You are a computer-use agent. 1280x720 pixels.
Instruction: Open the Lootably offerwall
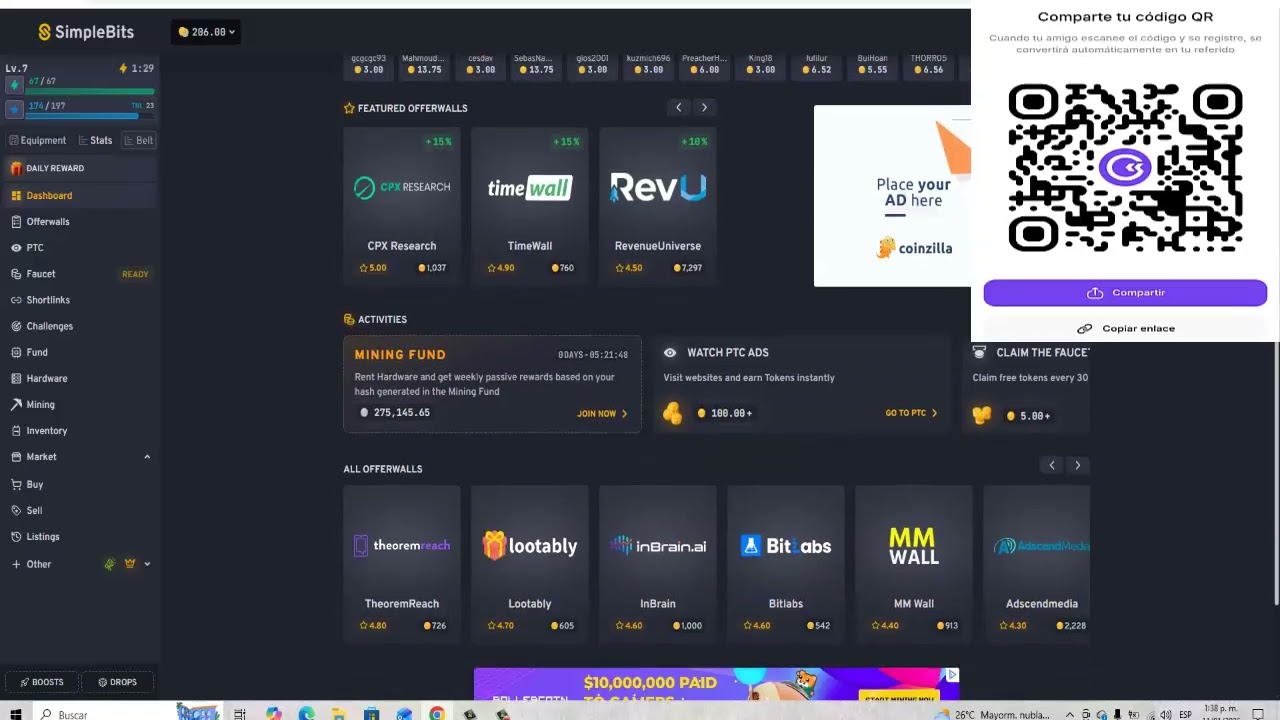[530, 564]
